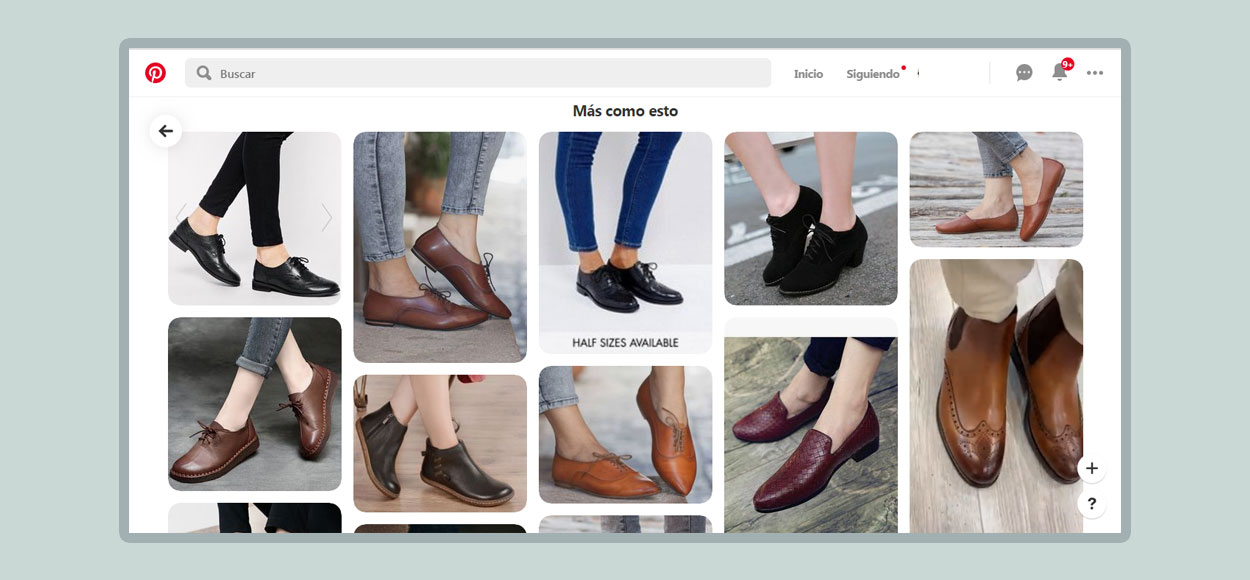1250x580 pixels.
Task: Show previous image on black oxford pin
Action: pyautogui.click(x=181, y=217)
